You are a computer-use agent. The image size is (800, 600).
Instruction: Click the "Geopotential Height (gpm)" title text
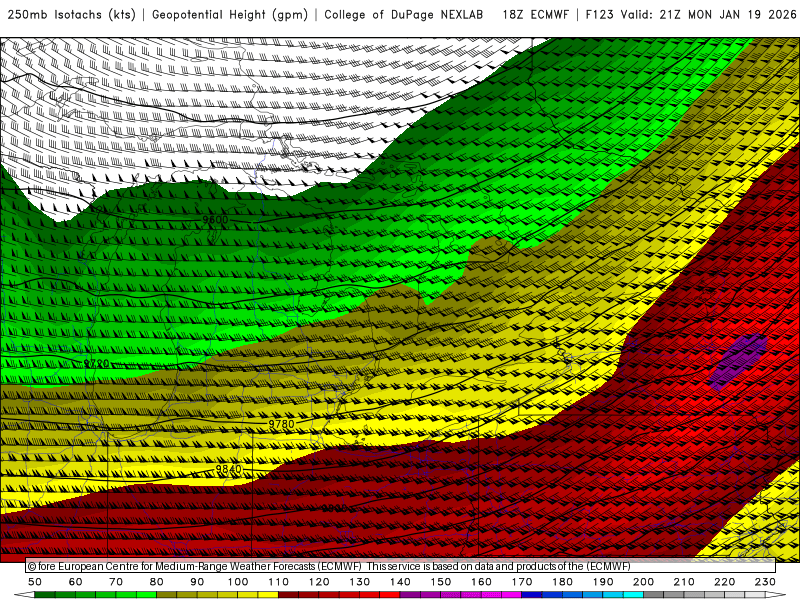(230, 15)
